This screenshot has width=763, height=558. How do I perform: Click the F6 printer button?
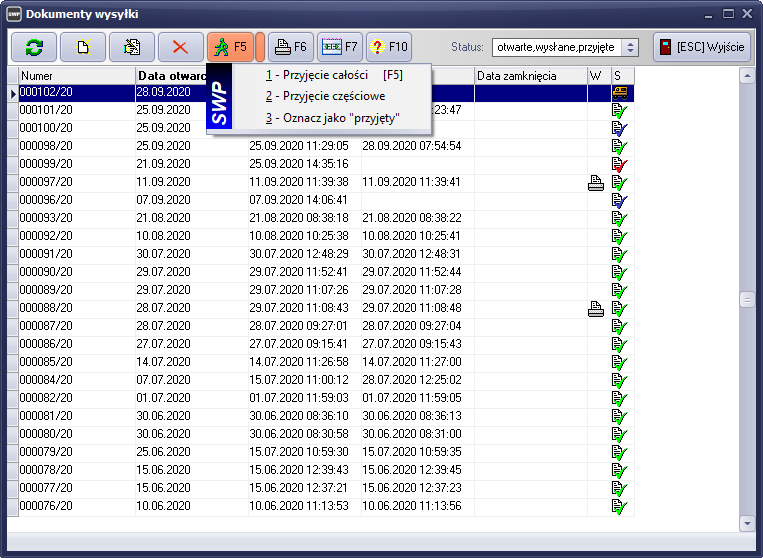click(289, 47)
